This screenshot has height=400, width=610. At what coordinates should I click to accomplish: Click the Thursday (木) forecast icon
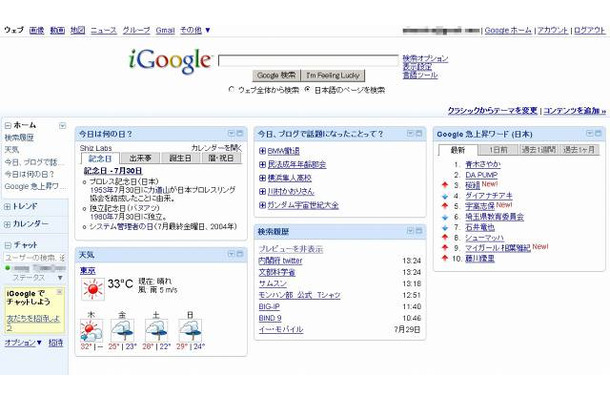click(x=91, y=331)
